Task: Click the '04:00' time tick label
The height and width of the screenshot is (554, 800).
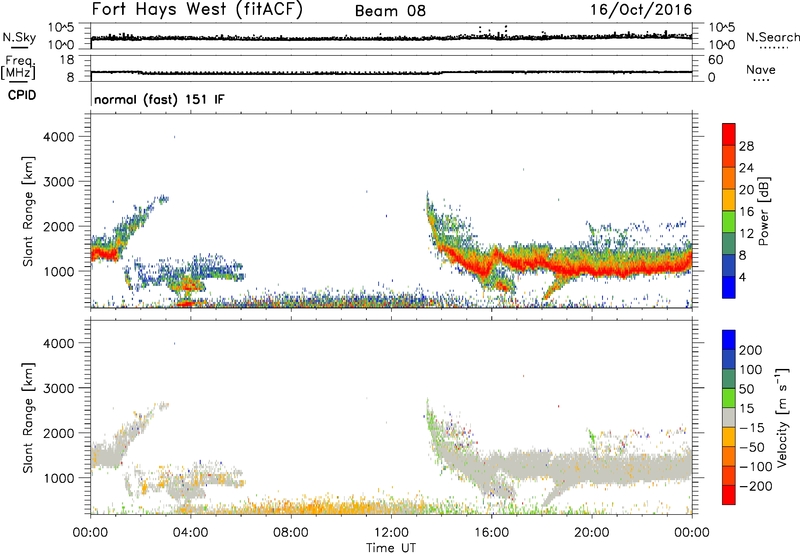Action: click(190, 533)
